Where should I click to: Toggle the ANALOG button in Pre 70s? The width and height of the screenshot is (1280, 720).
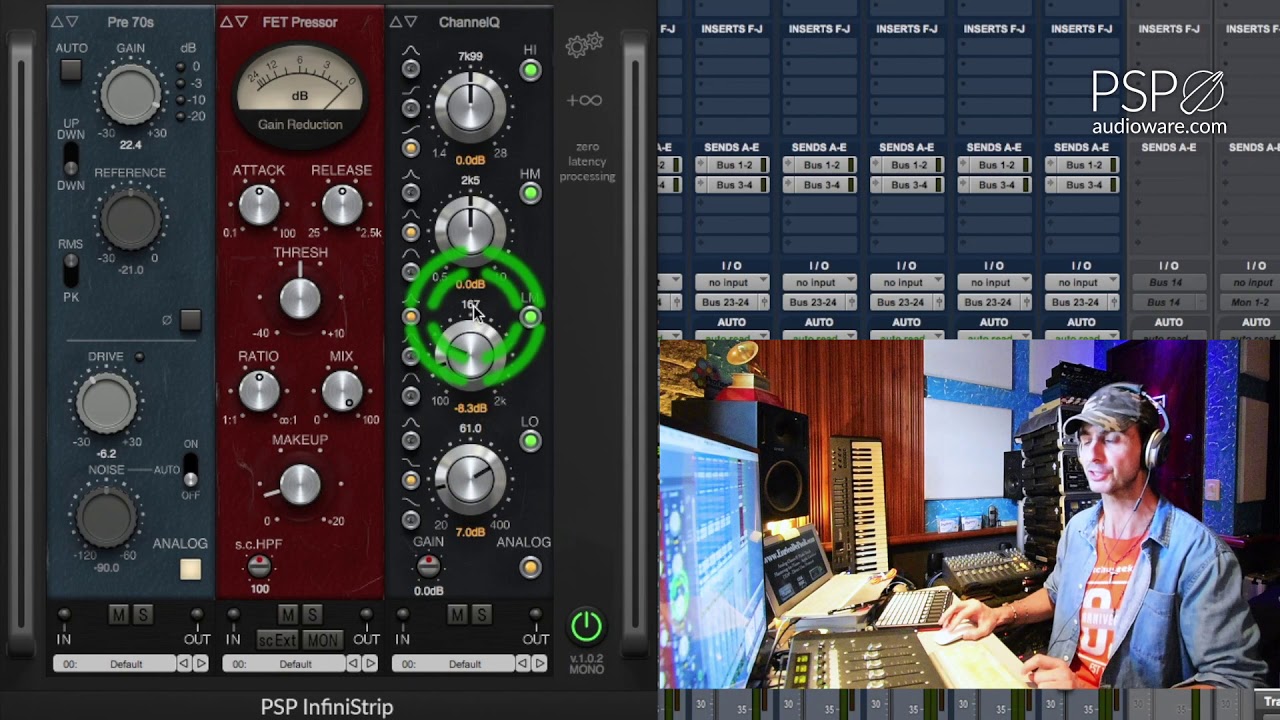click(190, 569)
